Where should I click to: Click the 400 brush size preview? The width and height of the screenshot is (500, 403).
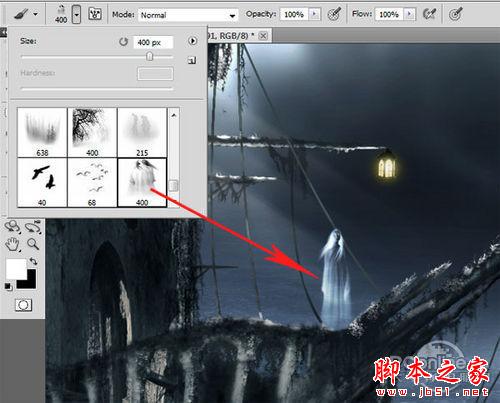coord(61,14)
